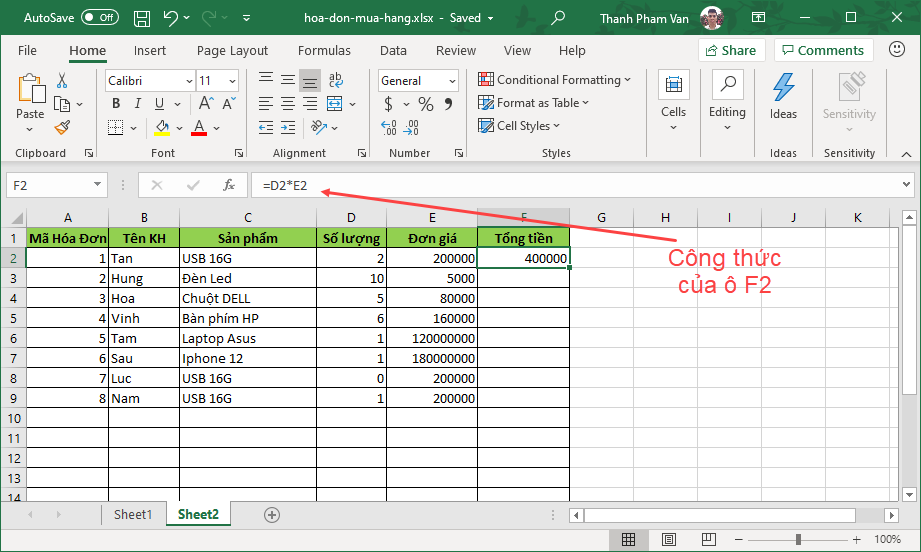
Task: Click the Copy icon
Action: [x=62, y=105]
